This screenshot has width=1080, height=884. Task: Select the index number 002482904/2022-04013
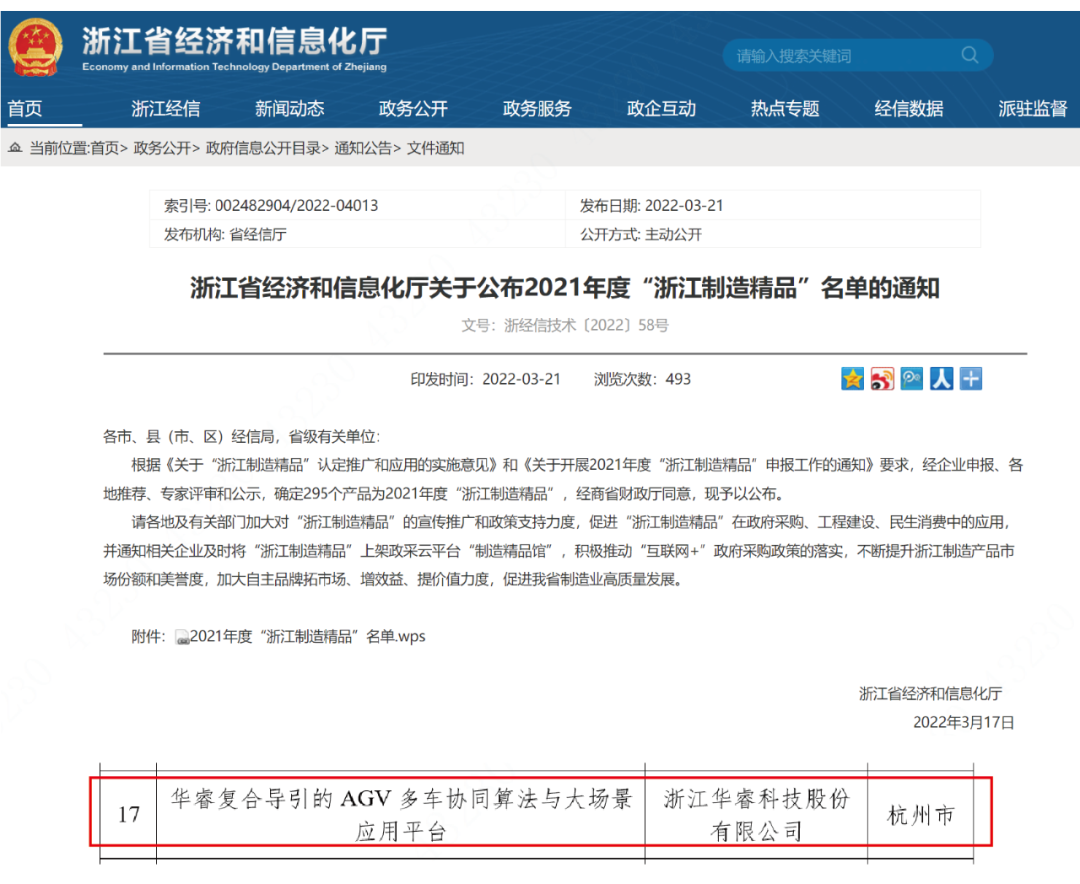point(296,205)
